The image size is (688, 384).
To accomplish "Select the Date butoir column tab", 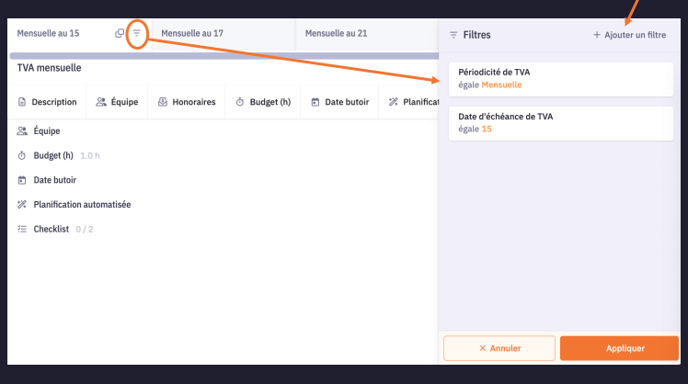I will pos(340,102).
